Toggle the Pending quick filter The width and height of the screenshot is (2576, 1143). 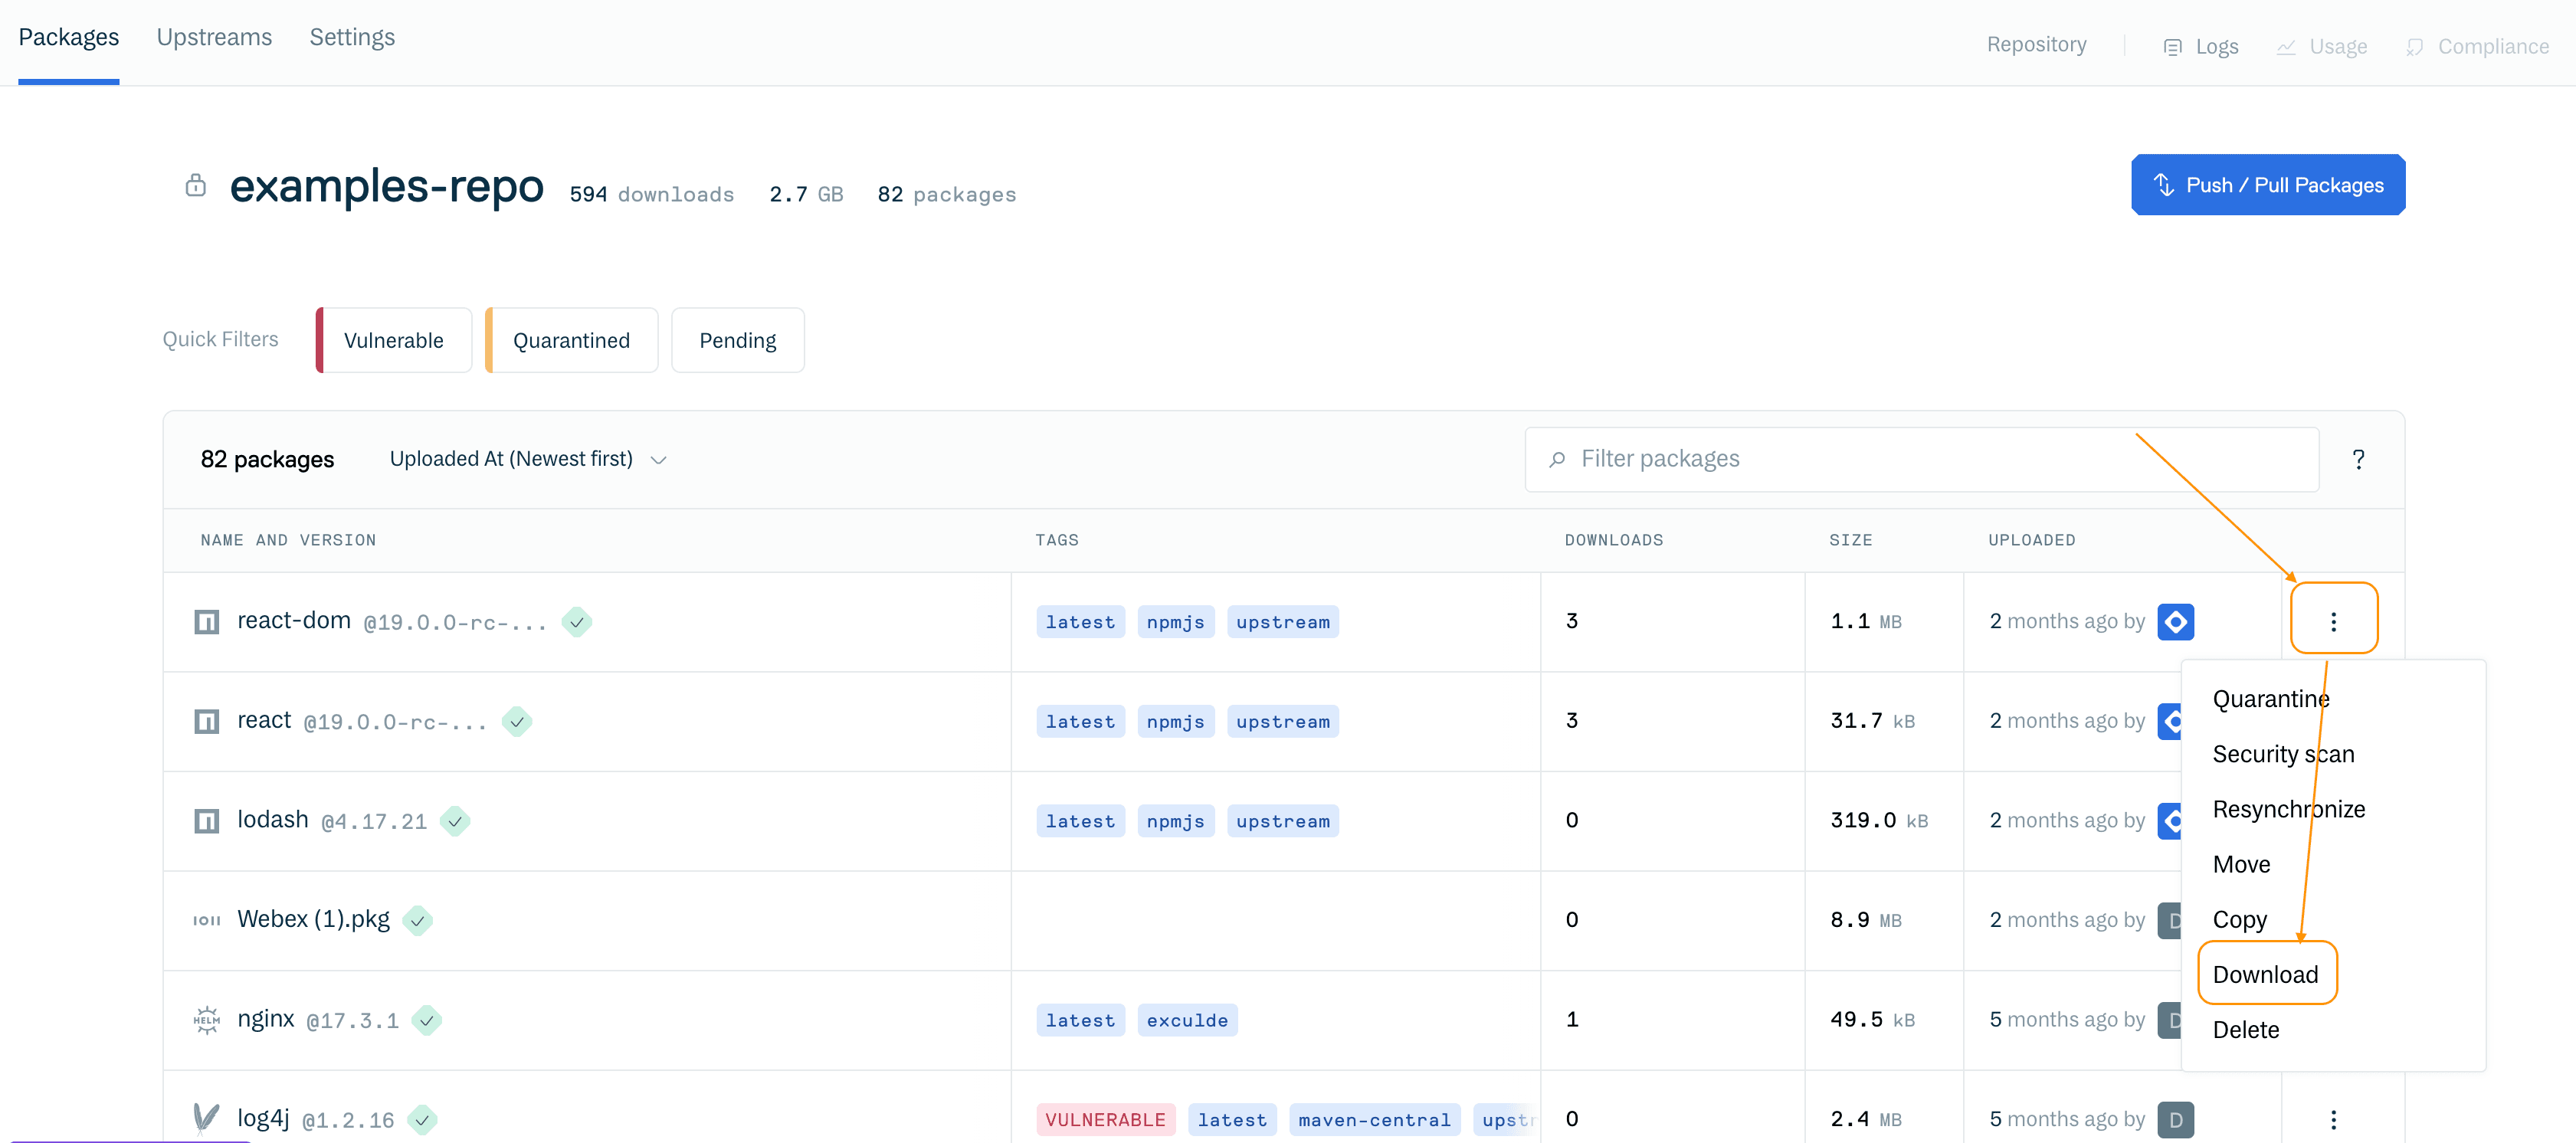point(737,340)
